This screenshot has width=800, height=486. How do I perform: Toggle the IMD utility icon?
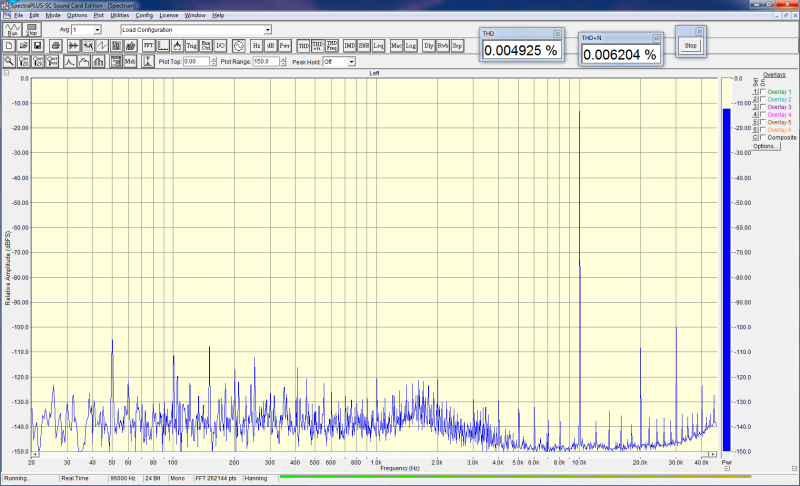pyautogui.click(x=349, y=46)
